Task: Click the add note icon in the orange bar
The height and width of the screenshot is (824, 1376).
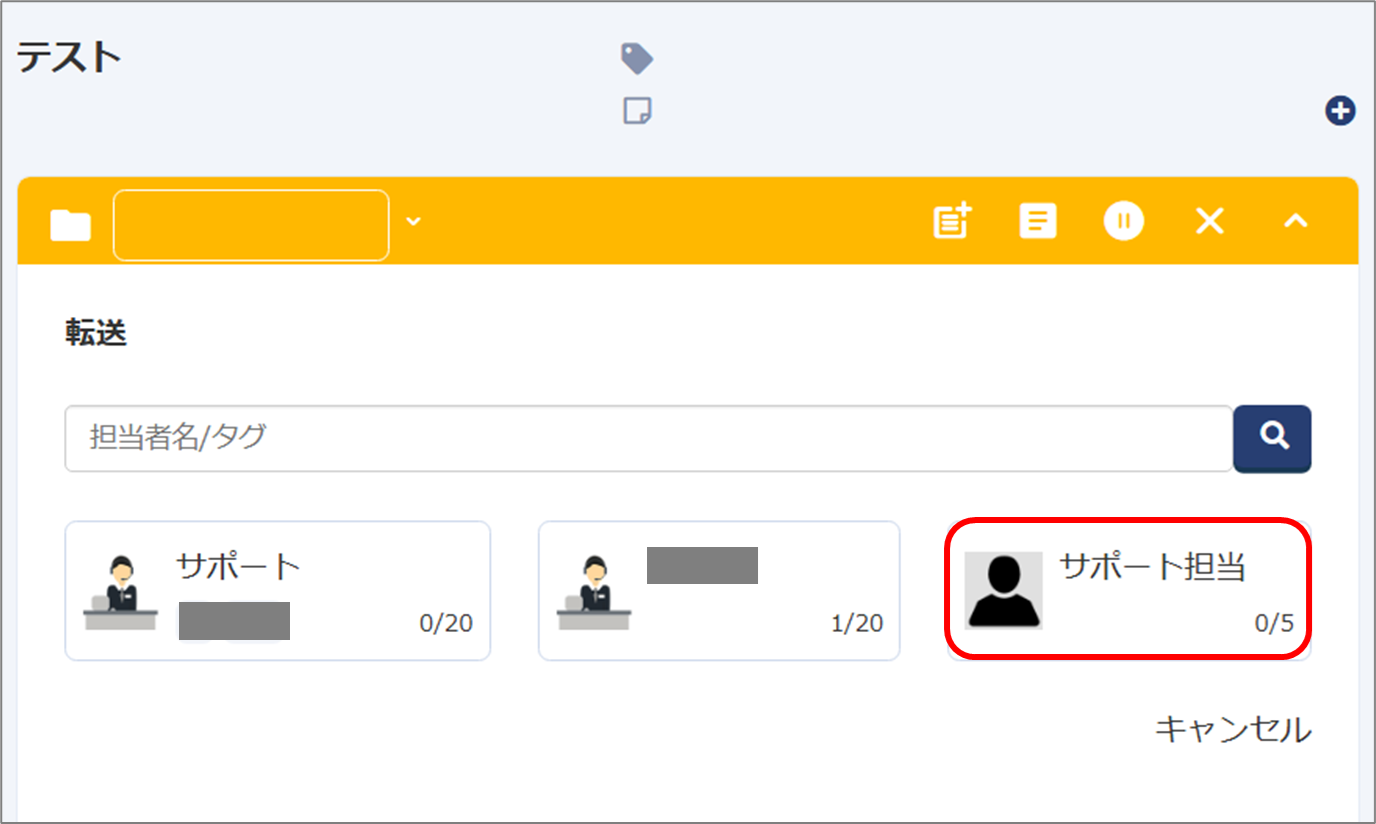Action: [952, 220]
